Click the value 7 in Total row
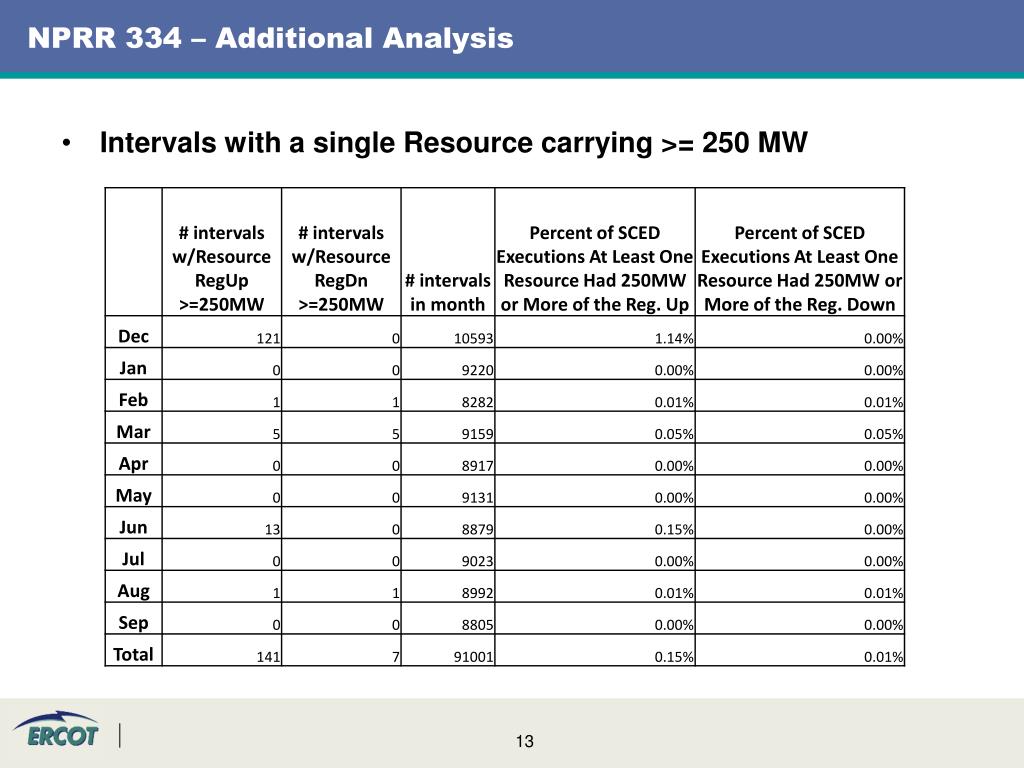This screenshot has width=1024, height=768. point(396,657)
